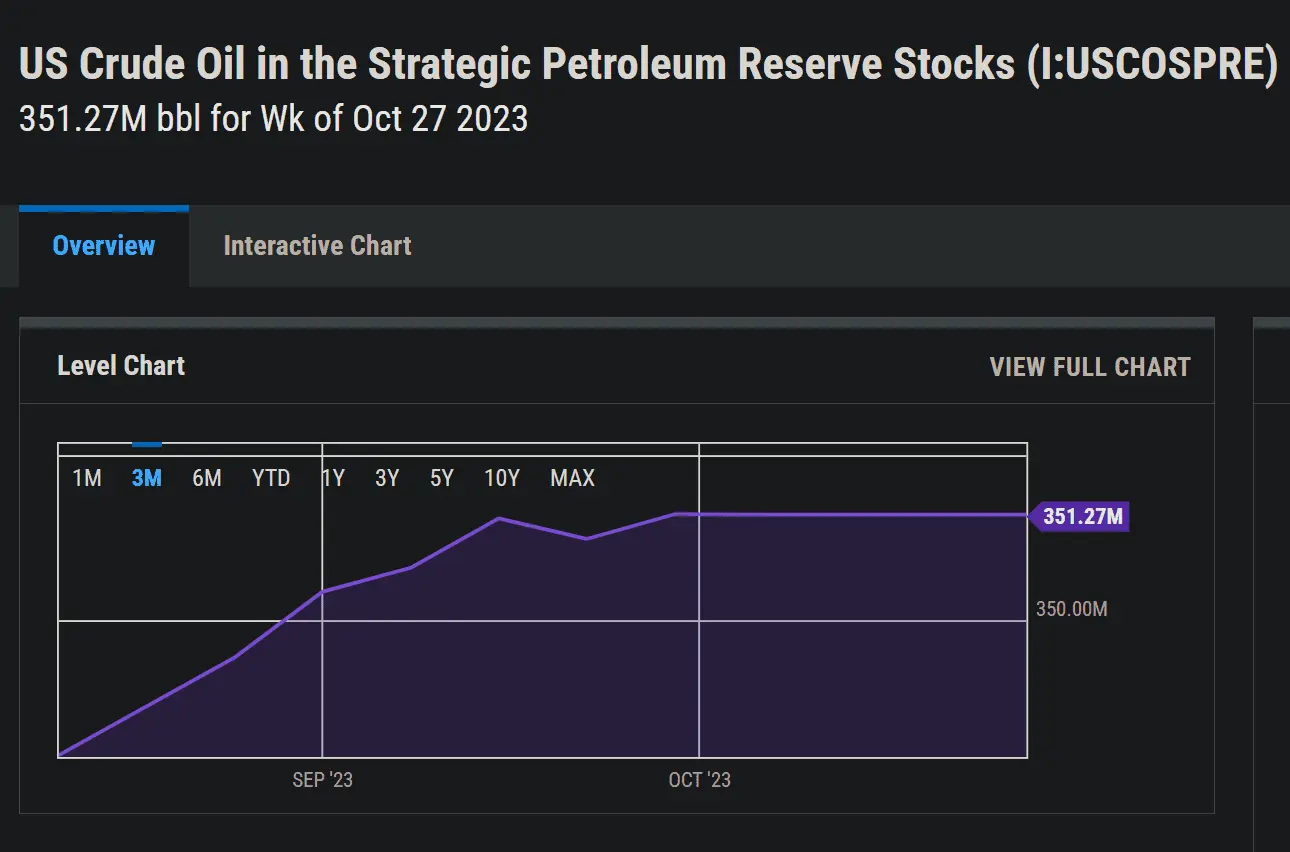Select the 3M time range

(147, 478)
